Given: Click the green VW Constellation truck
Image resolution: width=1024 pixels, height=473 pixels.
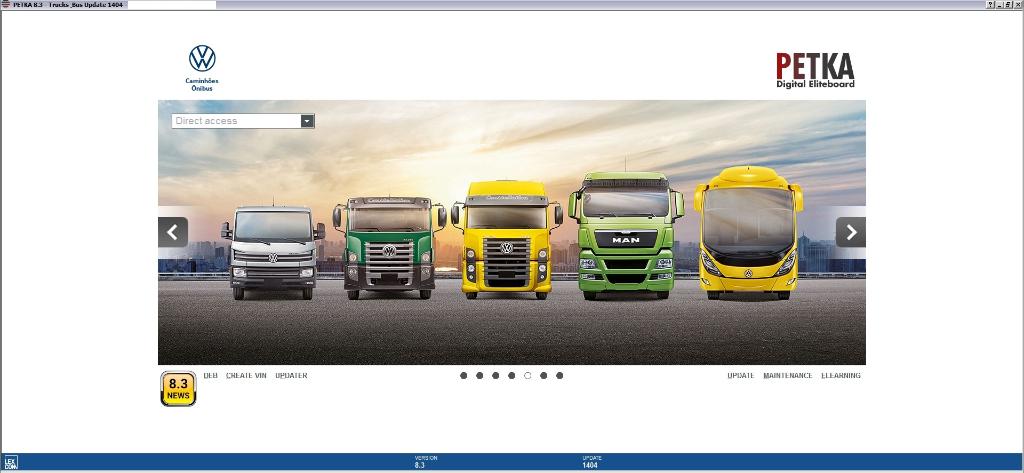Looking at the screenshot, I should pyautogui.click(x=389, y=248).
